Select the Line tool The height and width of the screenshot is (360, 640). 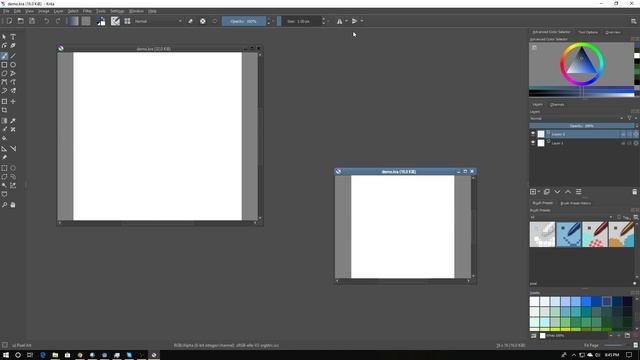tap(13, 56)
